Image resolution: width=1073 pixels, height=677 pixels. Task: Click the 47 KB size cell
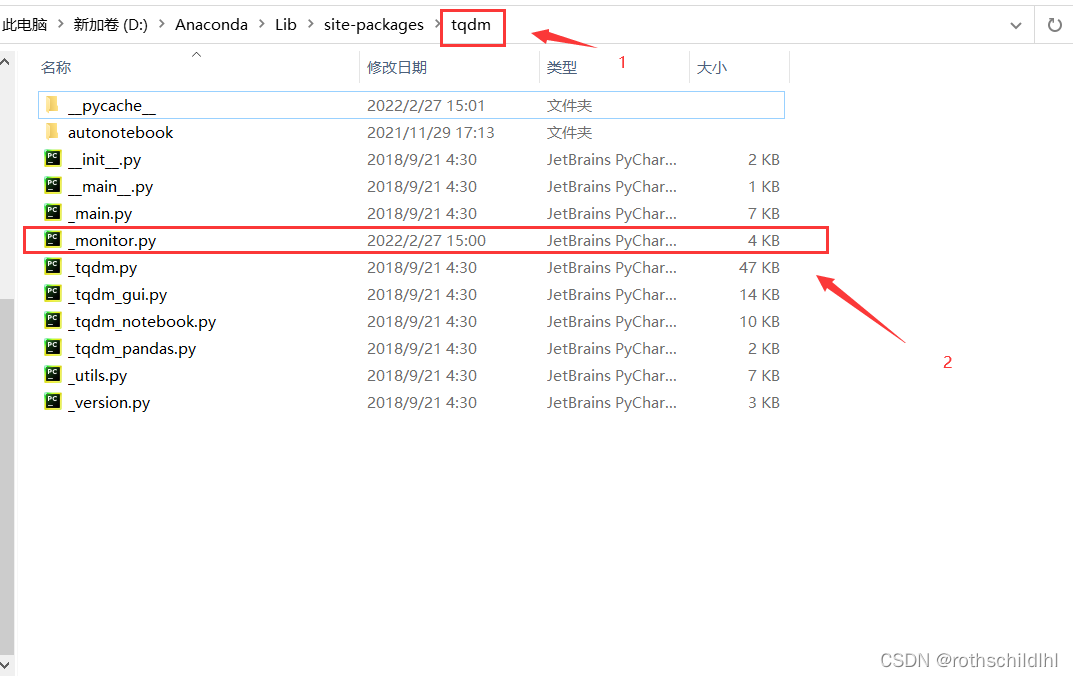tap(759, 268)
